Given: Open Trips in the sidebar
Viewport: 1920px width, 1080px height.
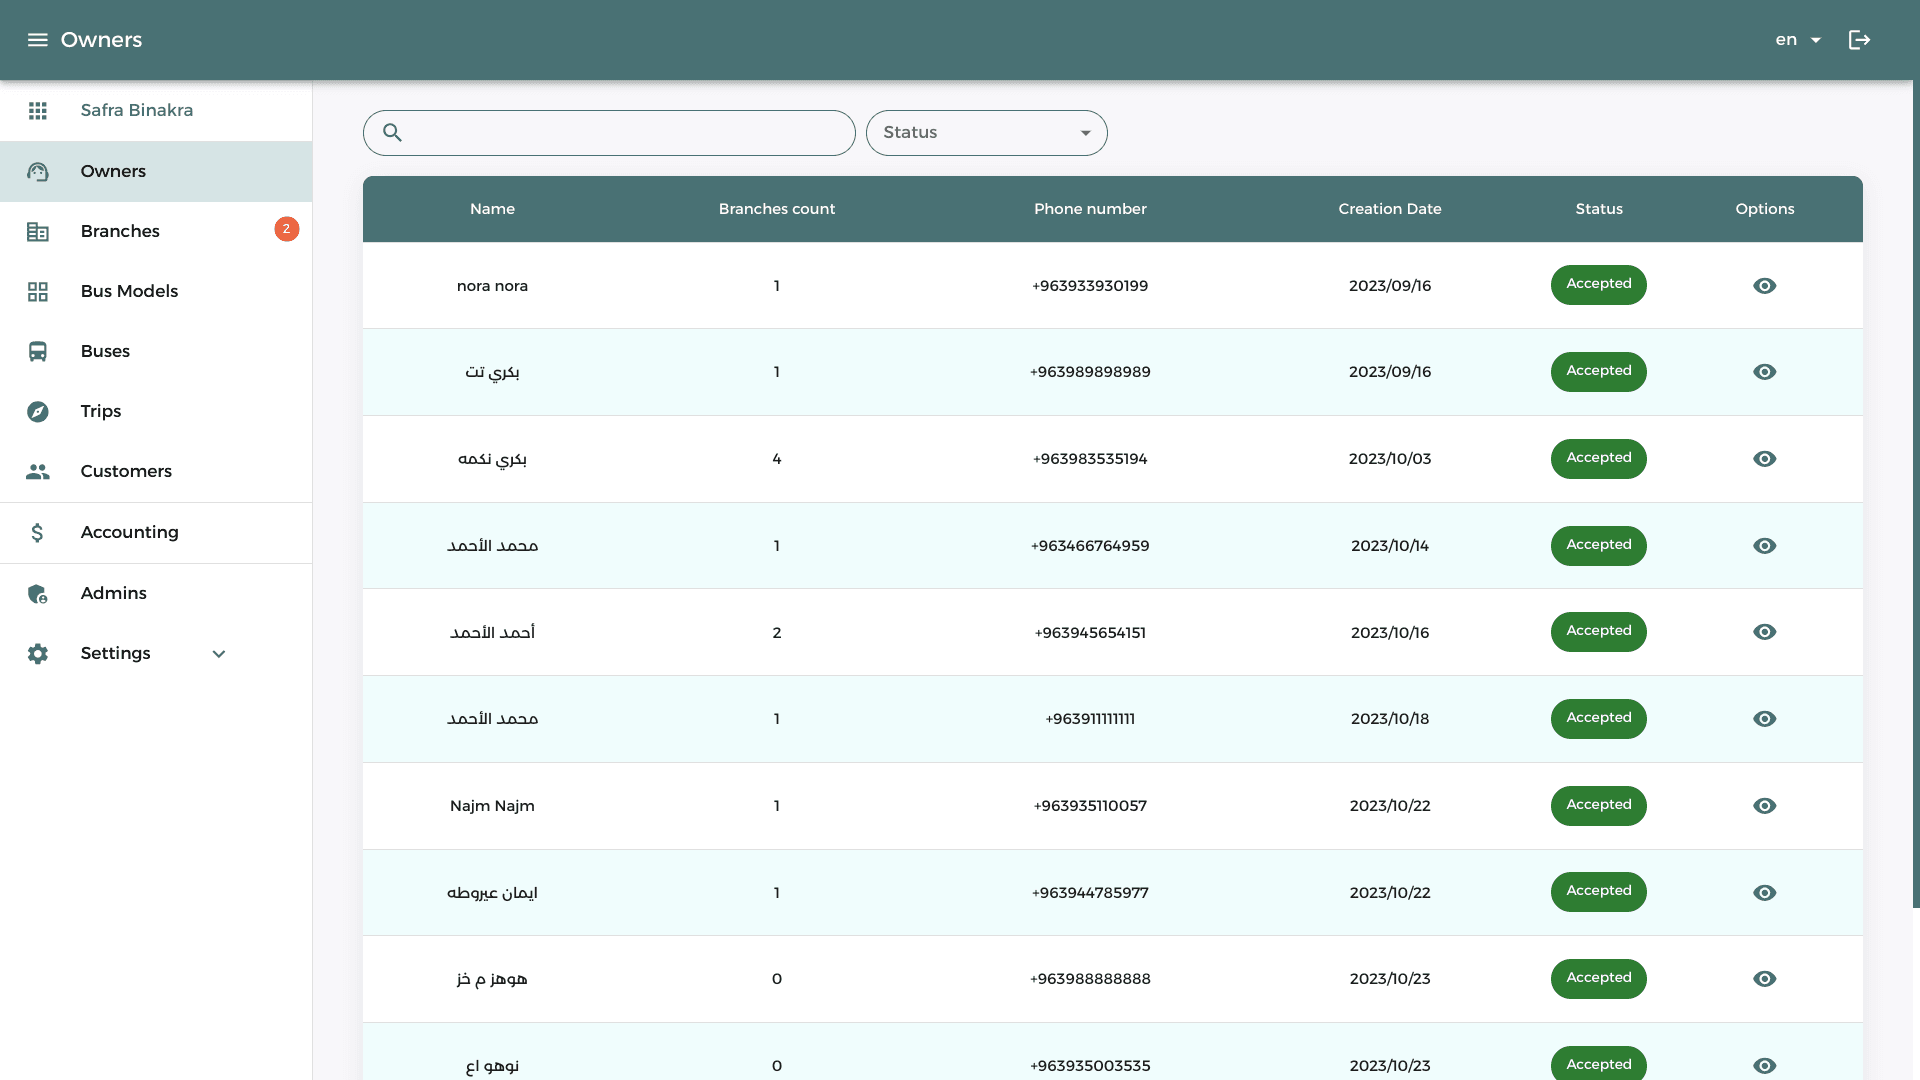Looking at the screenshot, I should pyautogui.click(x=156, y=412).
